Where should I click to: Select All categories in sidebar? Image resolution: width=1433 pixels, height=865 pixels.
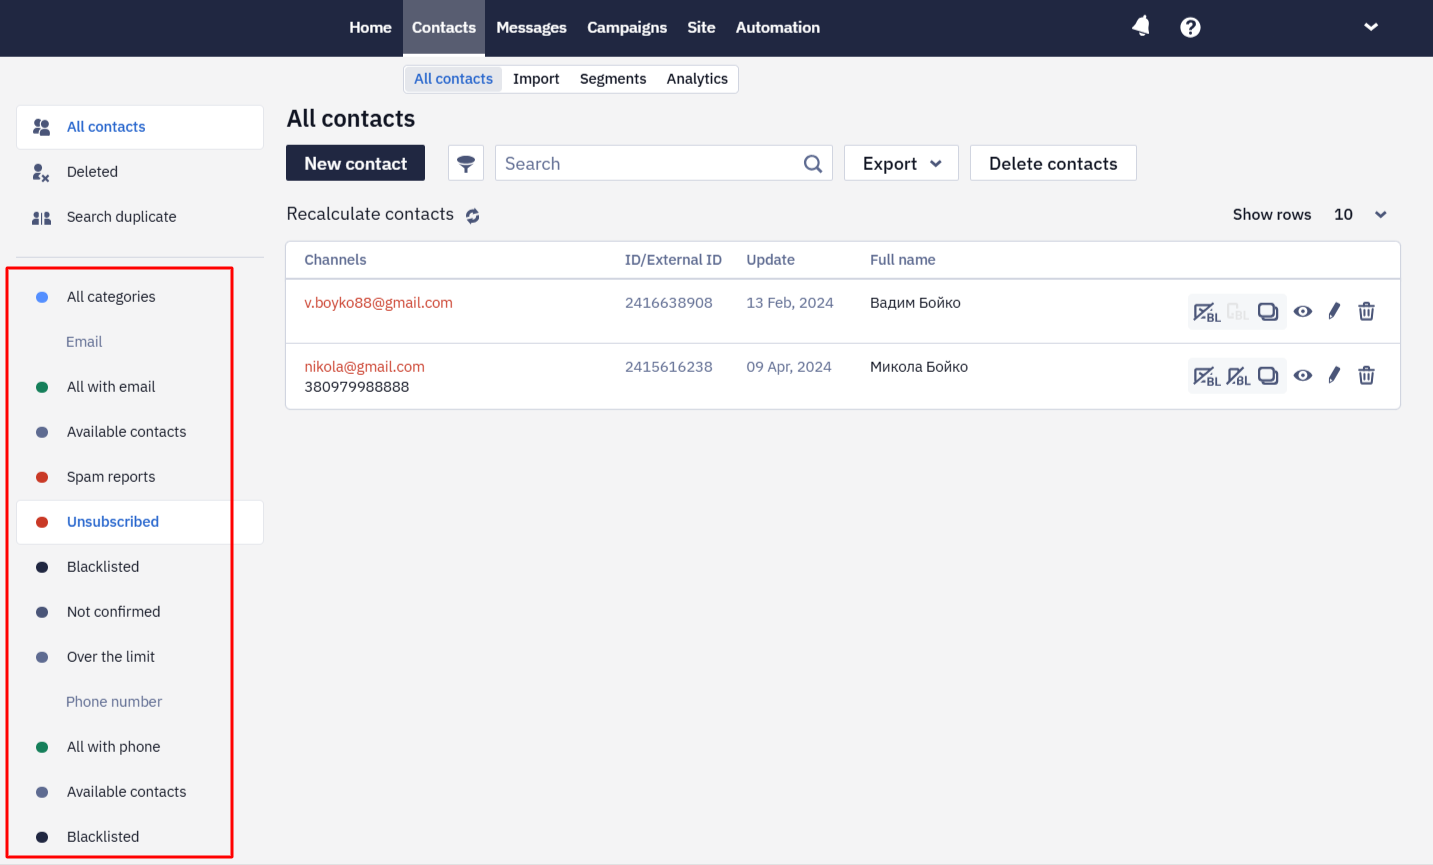click(111, 297)
